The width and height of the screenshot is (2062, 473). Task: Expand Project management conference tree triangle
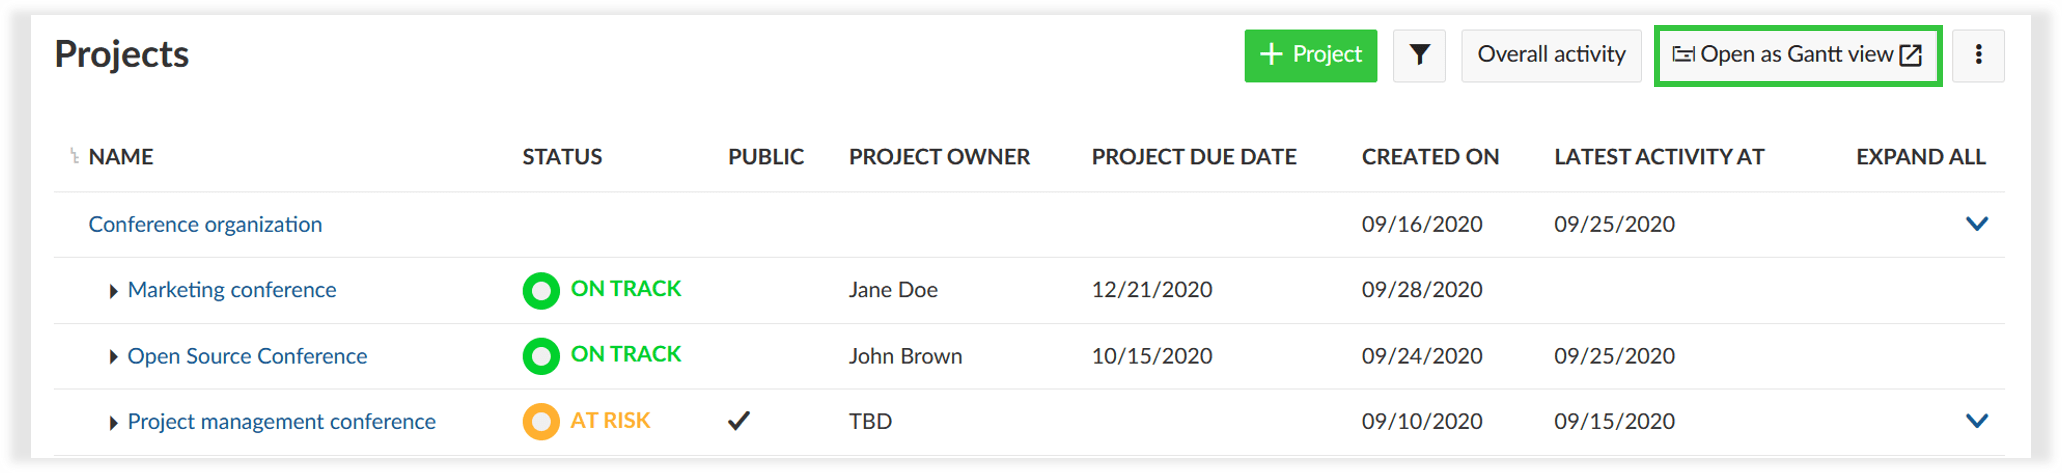(x=113, y=423)
